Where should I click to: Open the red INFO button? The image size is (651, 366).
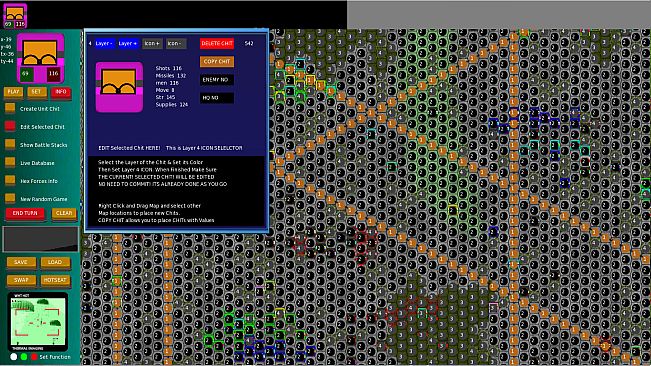[x=61, y=92]
